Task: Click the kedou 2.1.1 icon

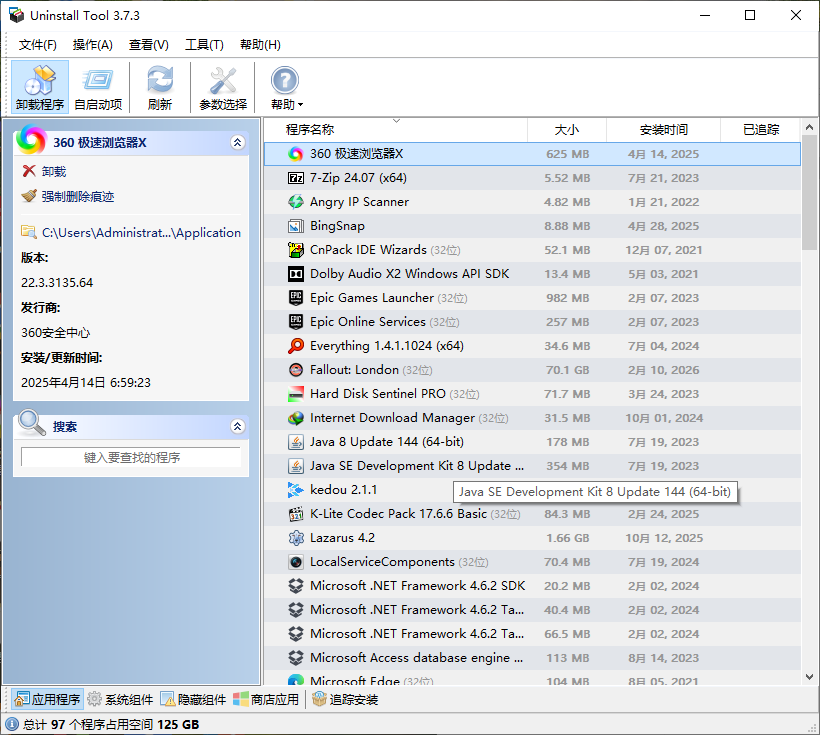Action: click(x=295, y=490)
